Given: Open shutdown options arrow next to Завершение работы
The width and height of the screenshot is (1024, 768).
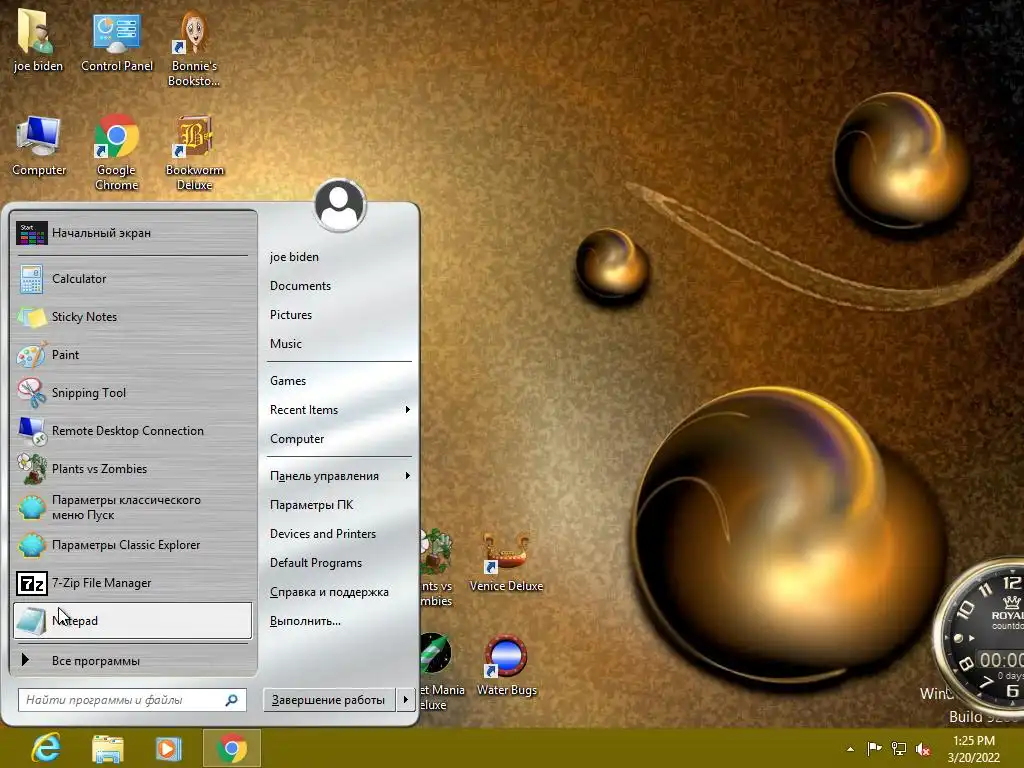Looking at the screenshot, I should click(406, 699).
